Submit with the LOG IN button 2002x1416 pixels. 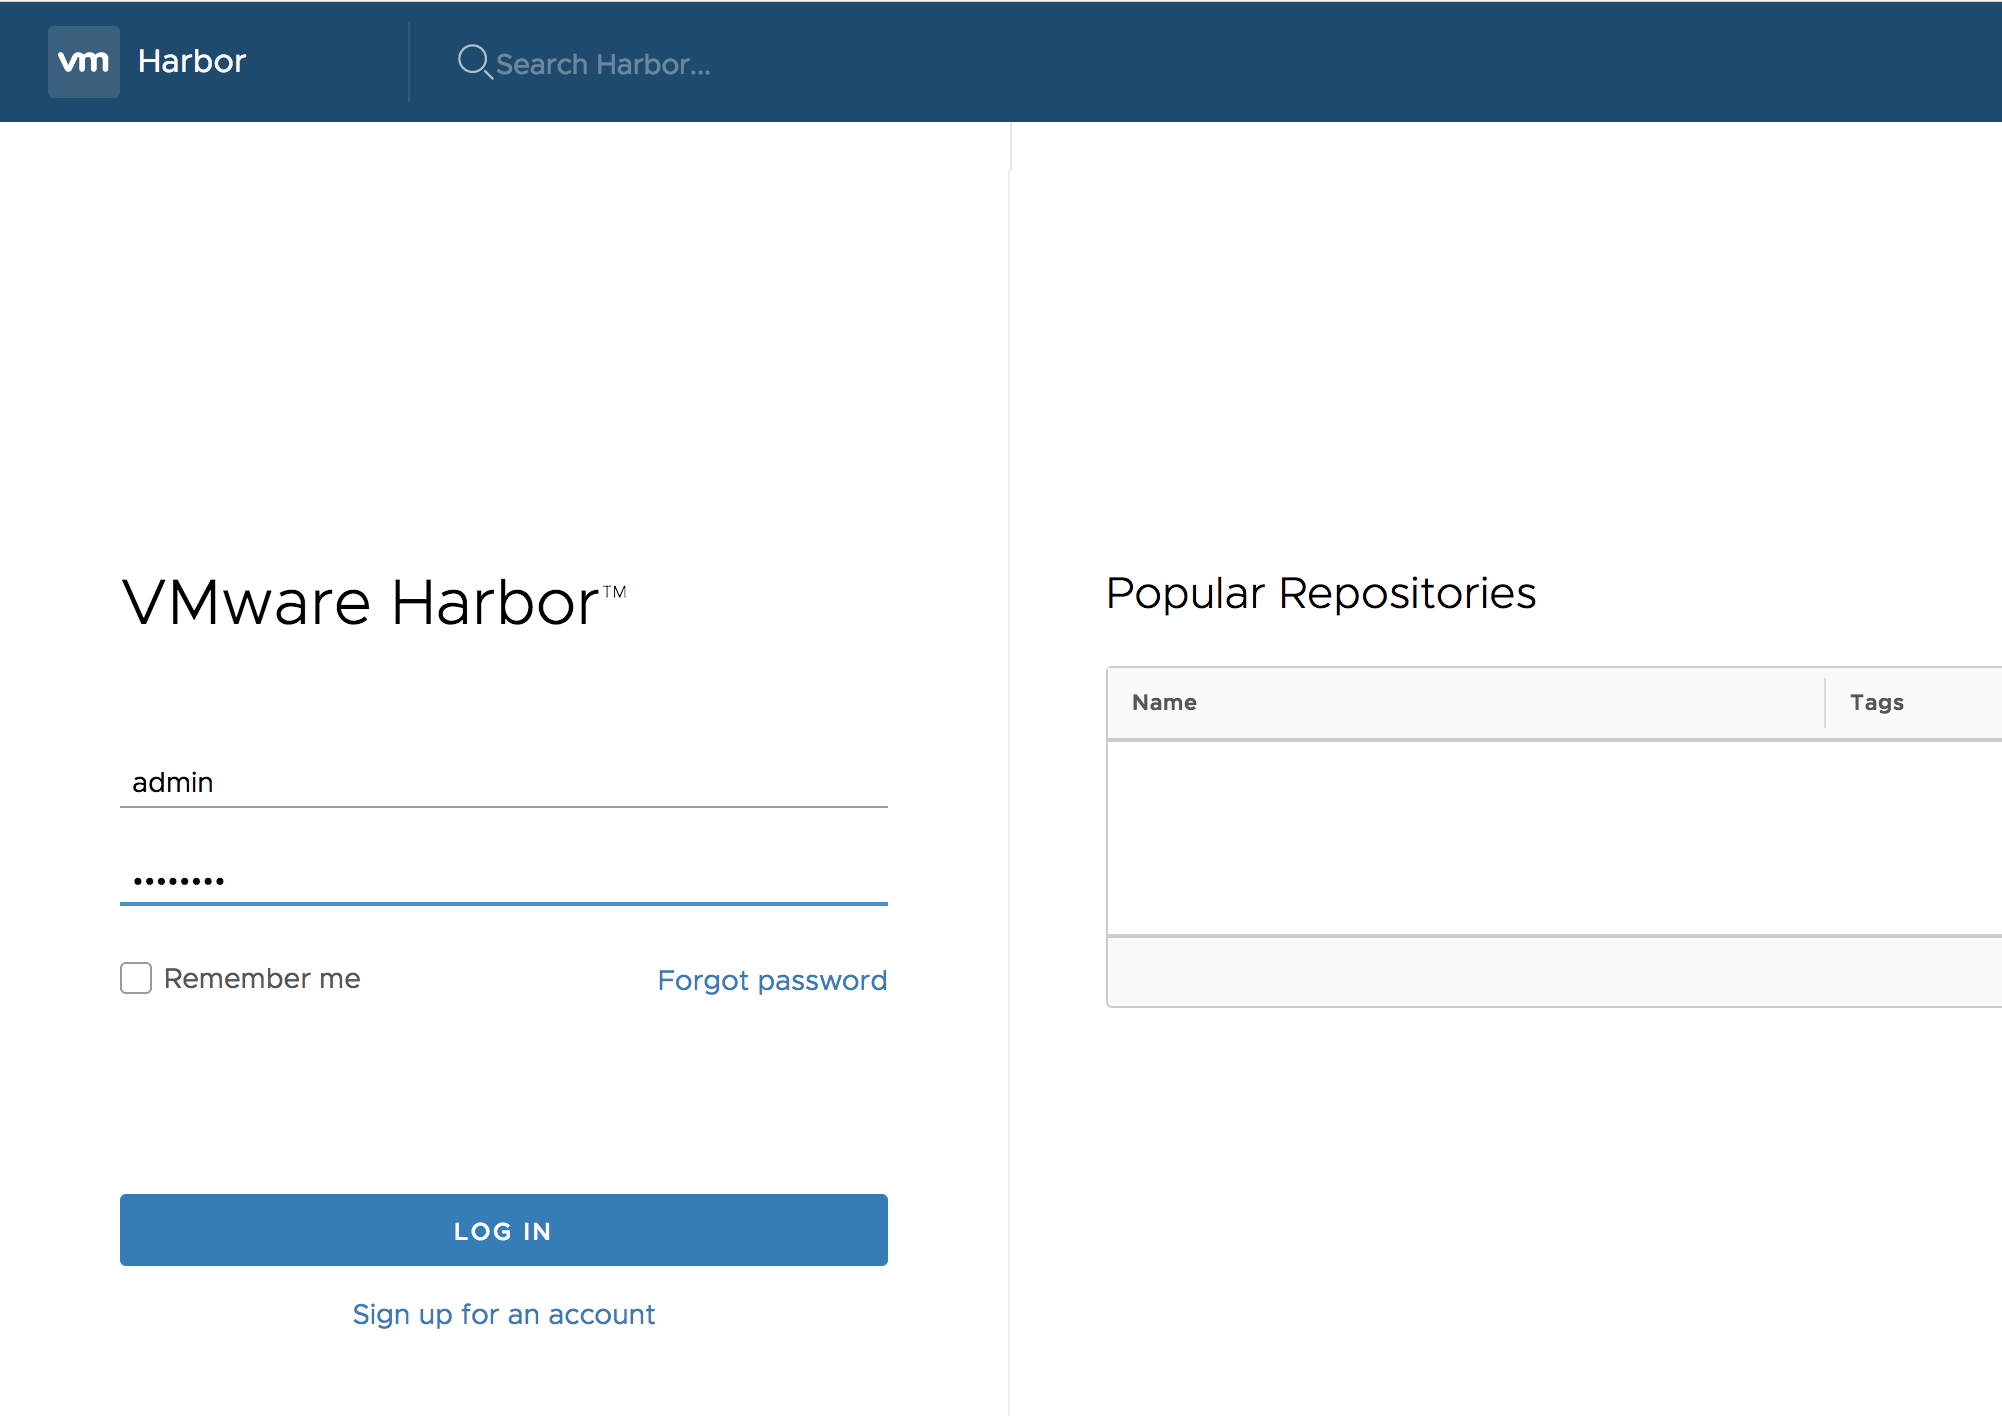[x=504, y=1230]
